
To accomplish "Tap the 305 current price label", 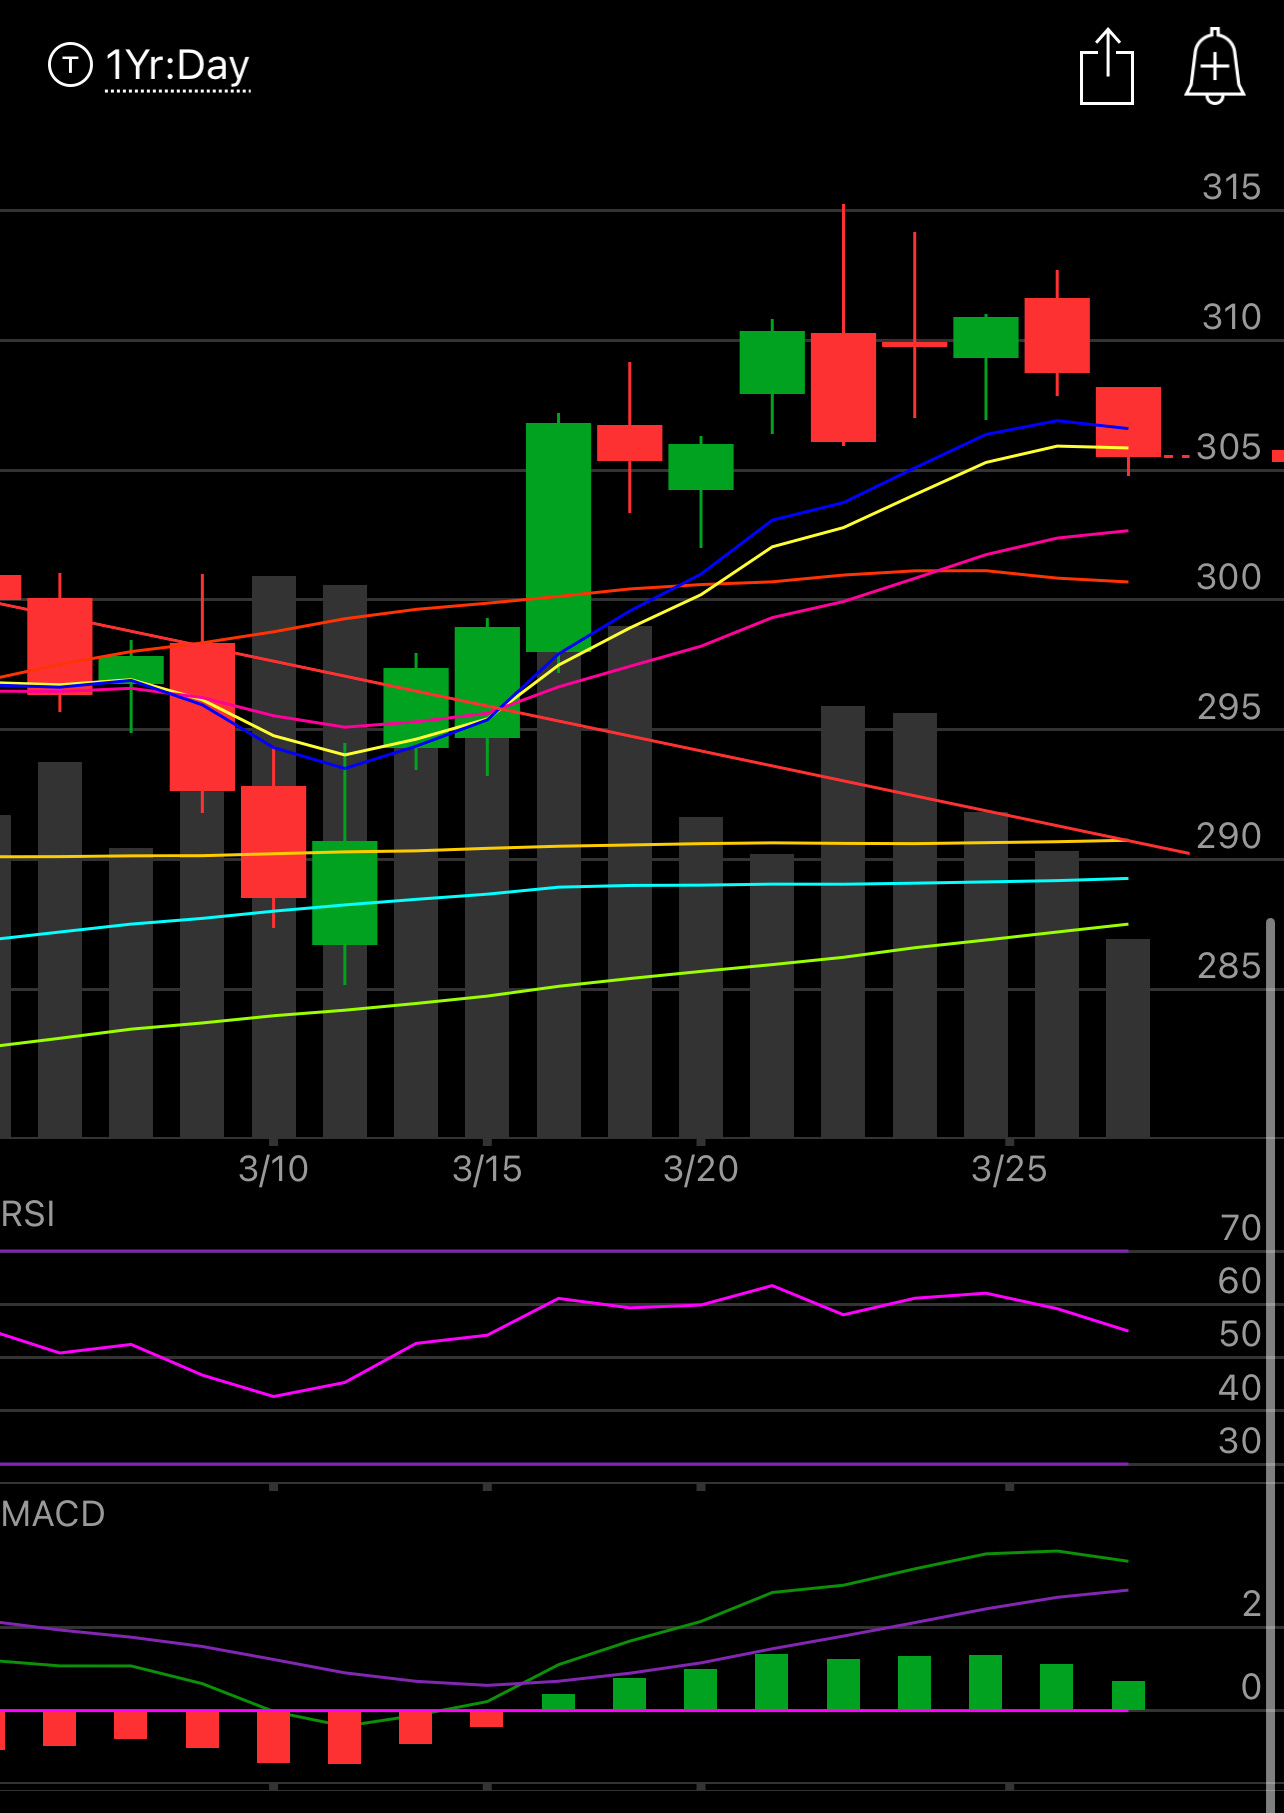I will [1229, 447].
